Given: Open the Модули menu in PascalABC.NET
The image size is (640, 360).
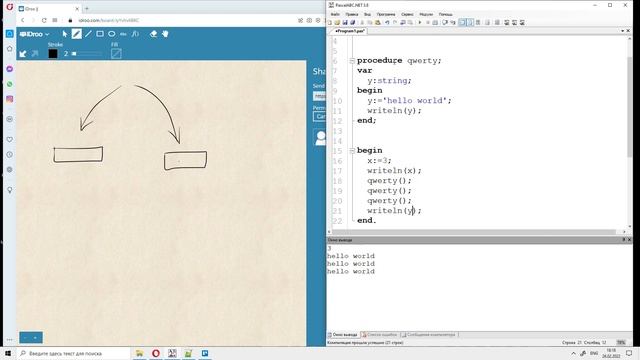Looking at the screenshot, I should [x=426, y=14].
